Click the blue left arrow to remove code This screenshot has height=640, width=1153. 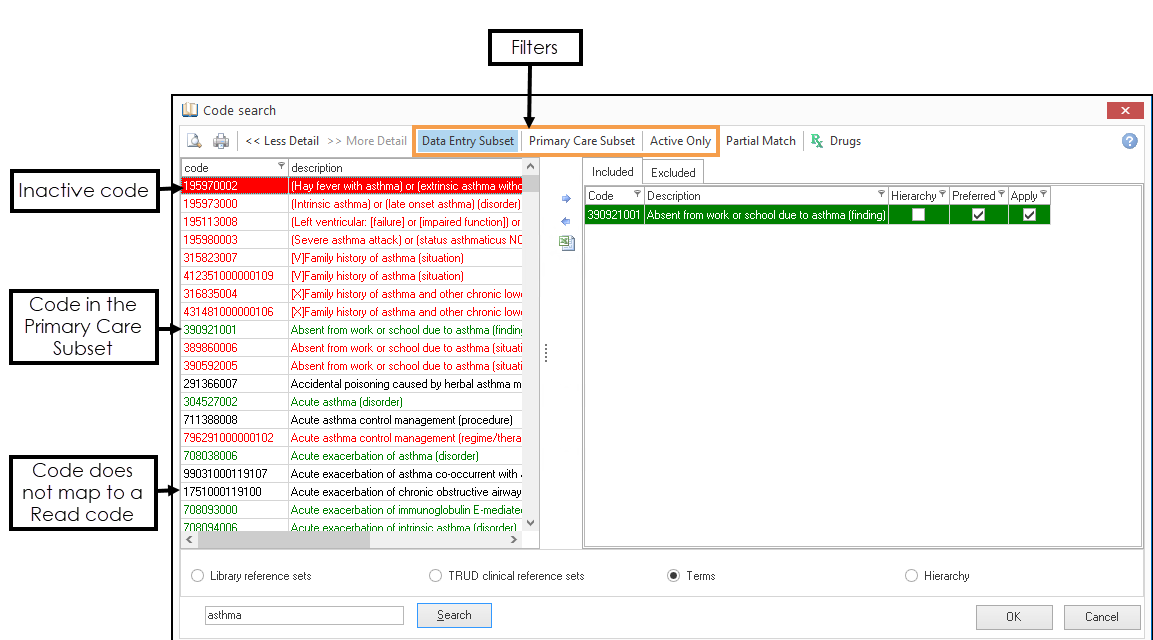coord(566,221)
